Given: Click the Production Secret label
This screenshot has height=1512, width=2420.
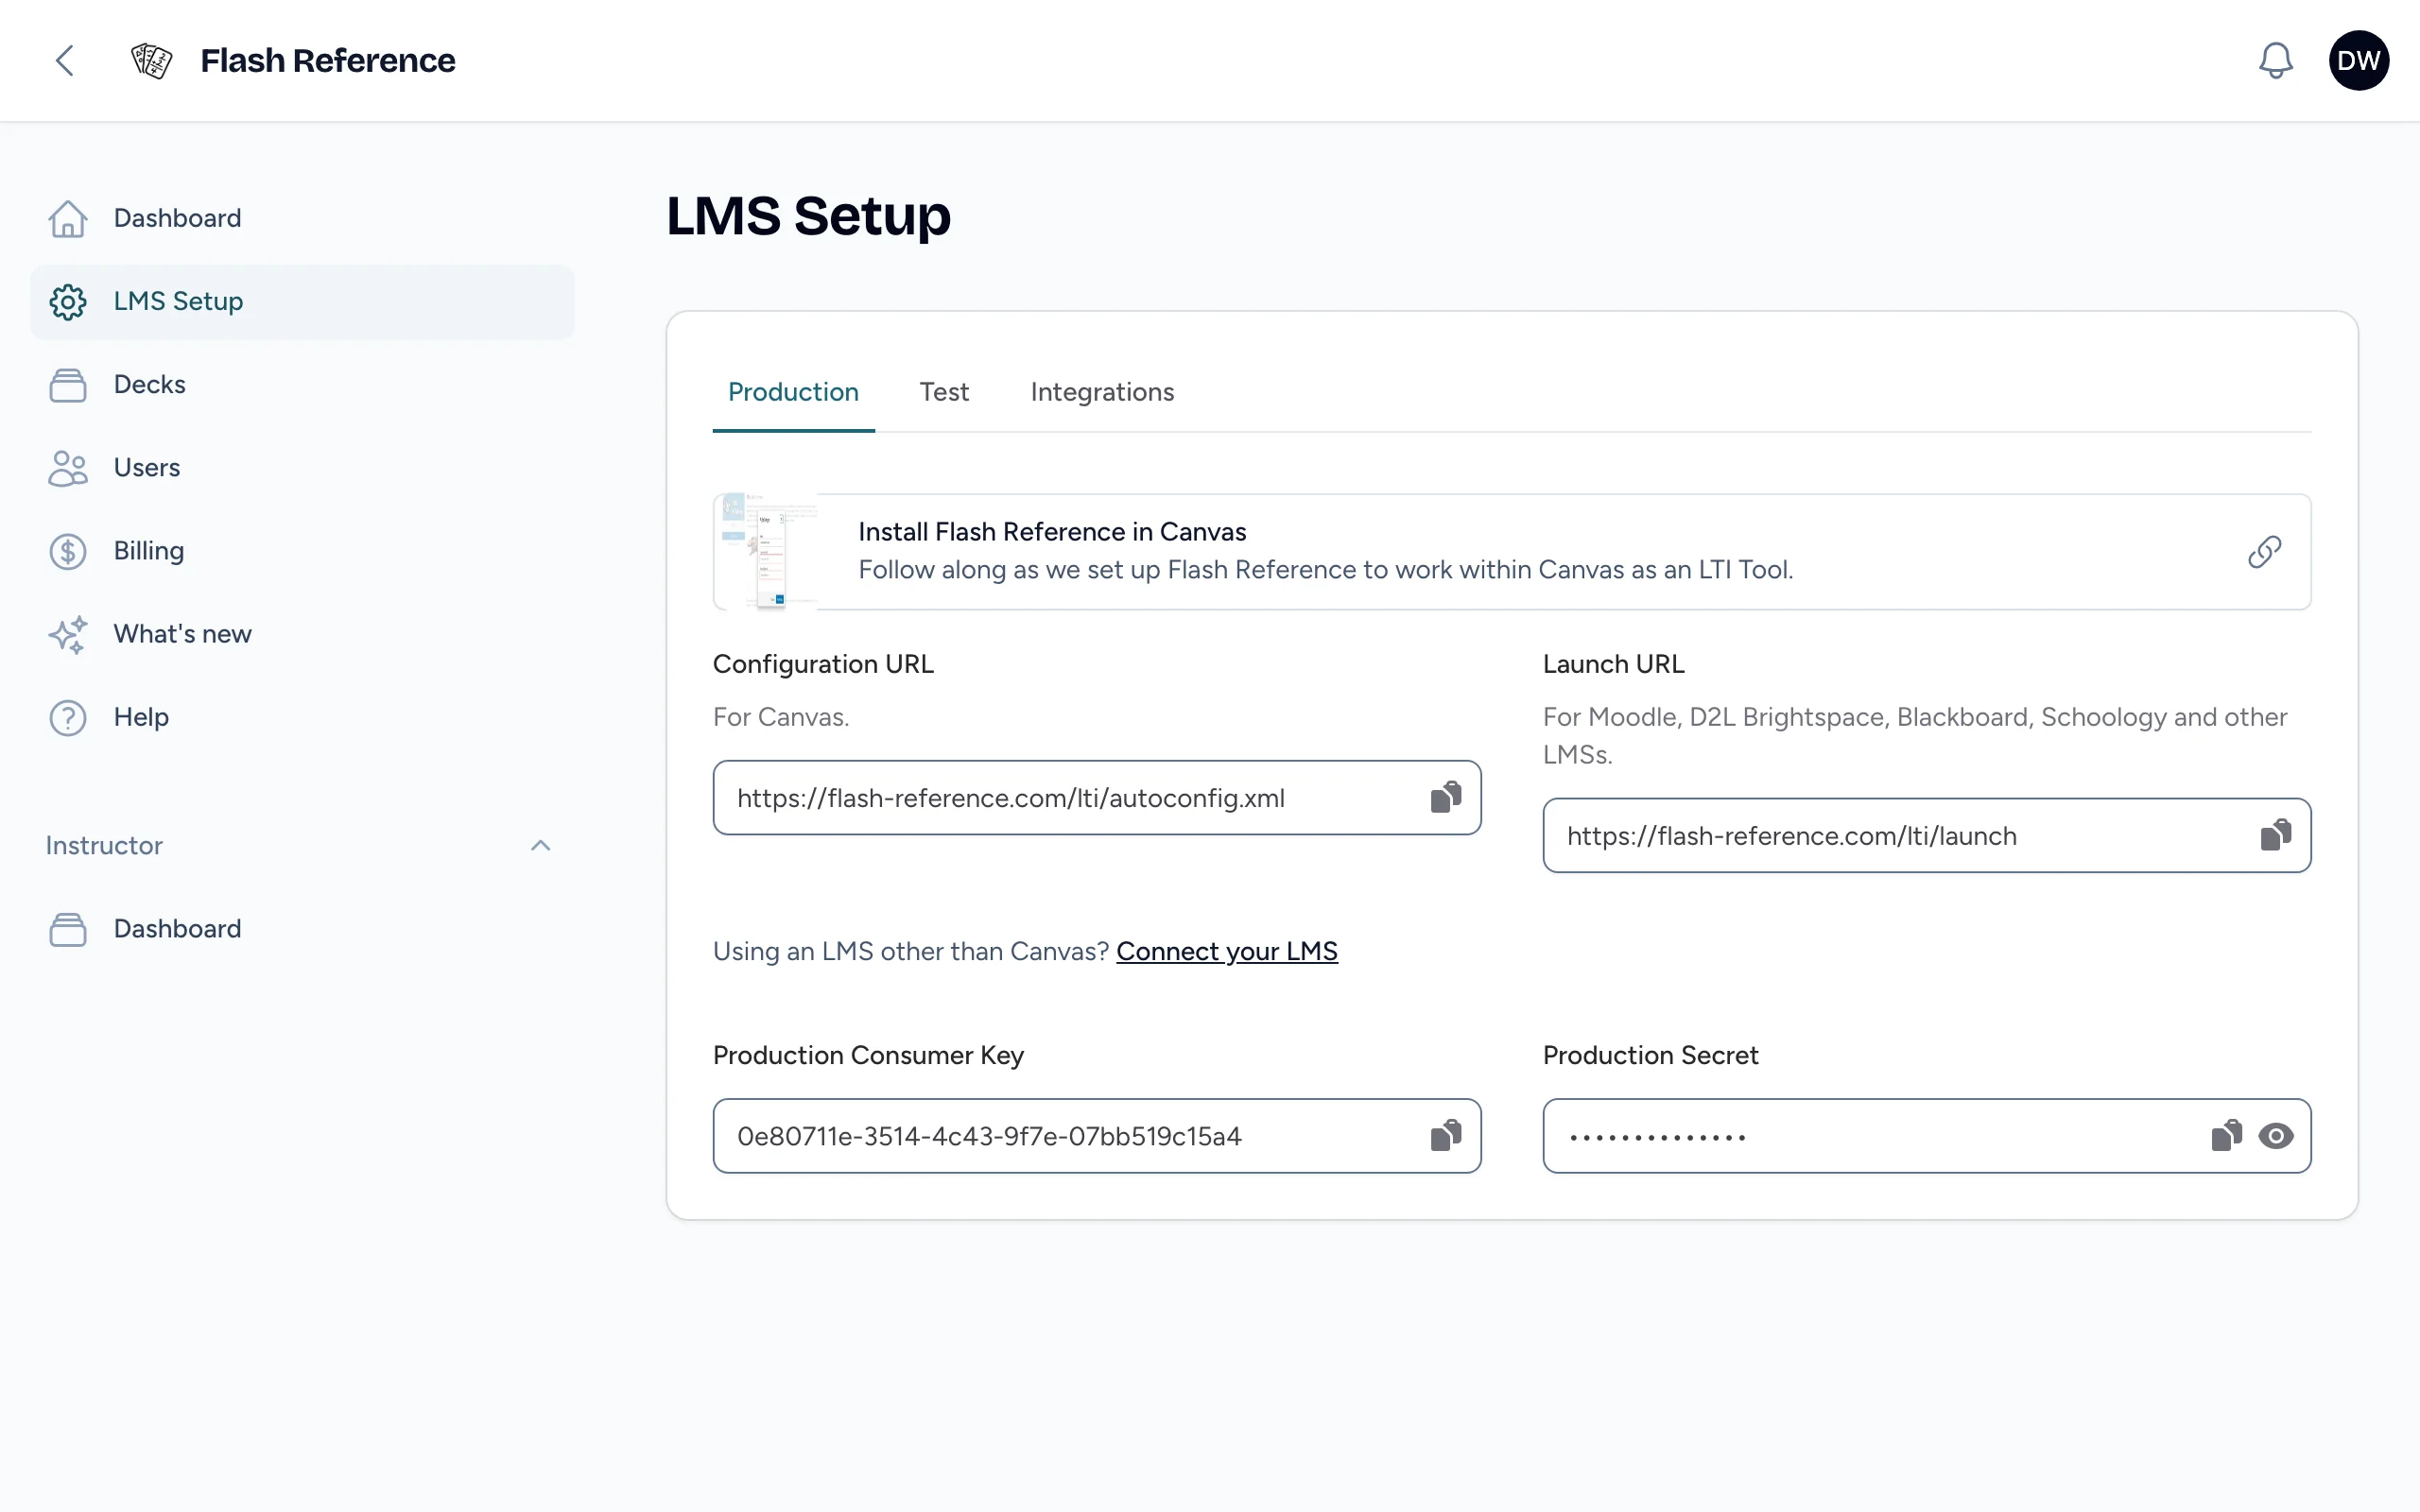Looking at the screenshot, I should [1650, 1055].
